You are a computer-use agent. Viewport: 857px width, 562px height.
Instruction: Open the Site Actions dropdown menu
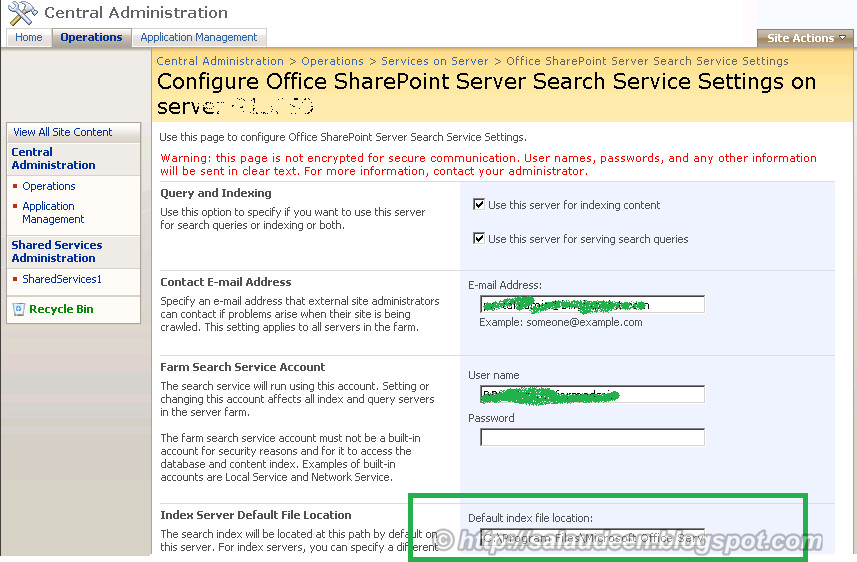[806, 38]
